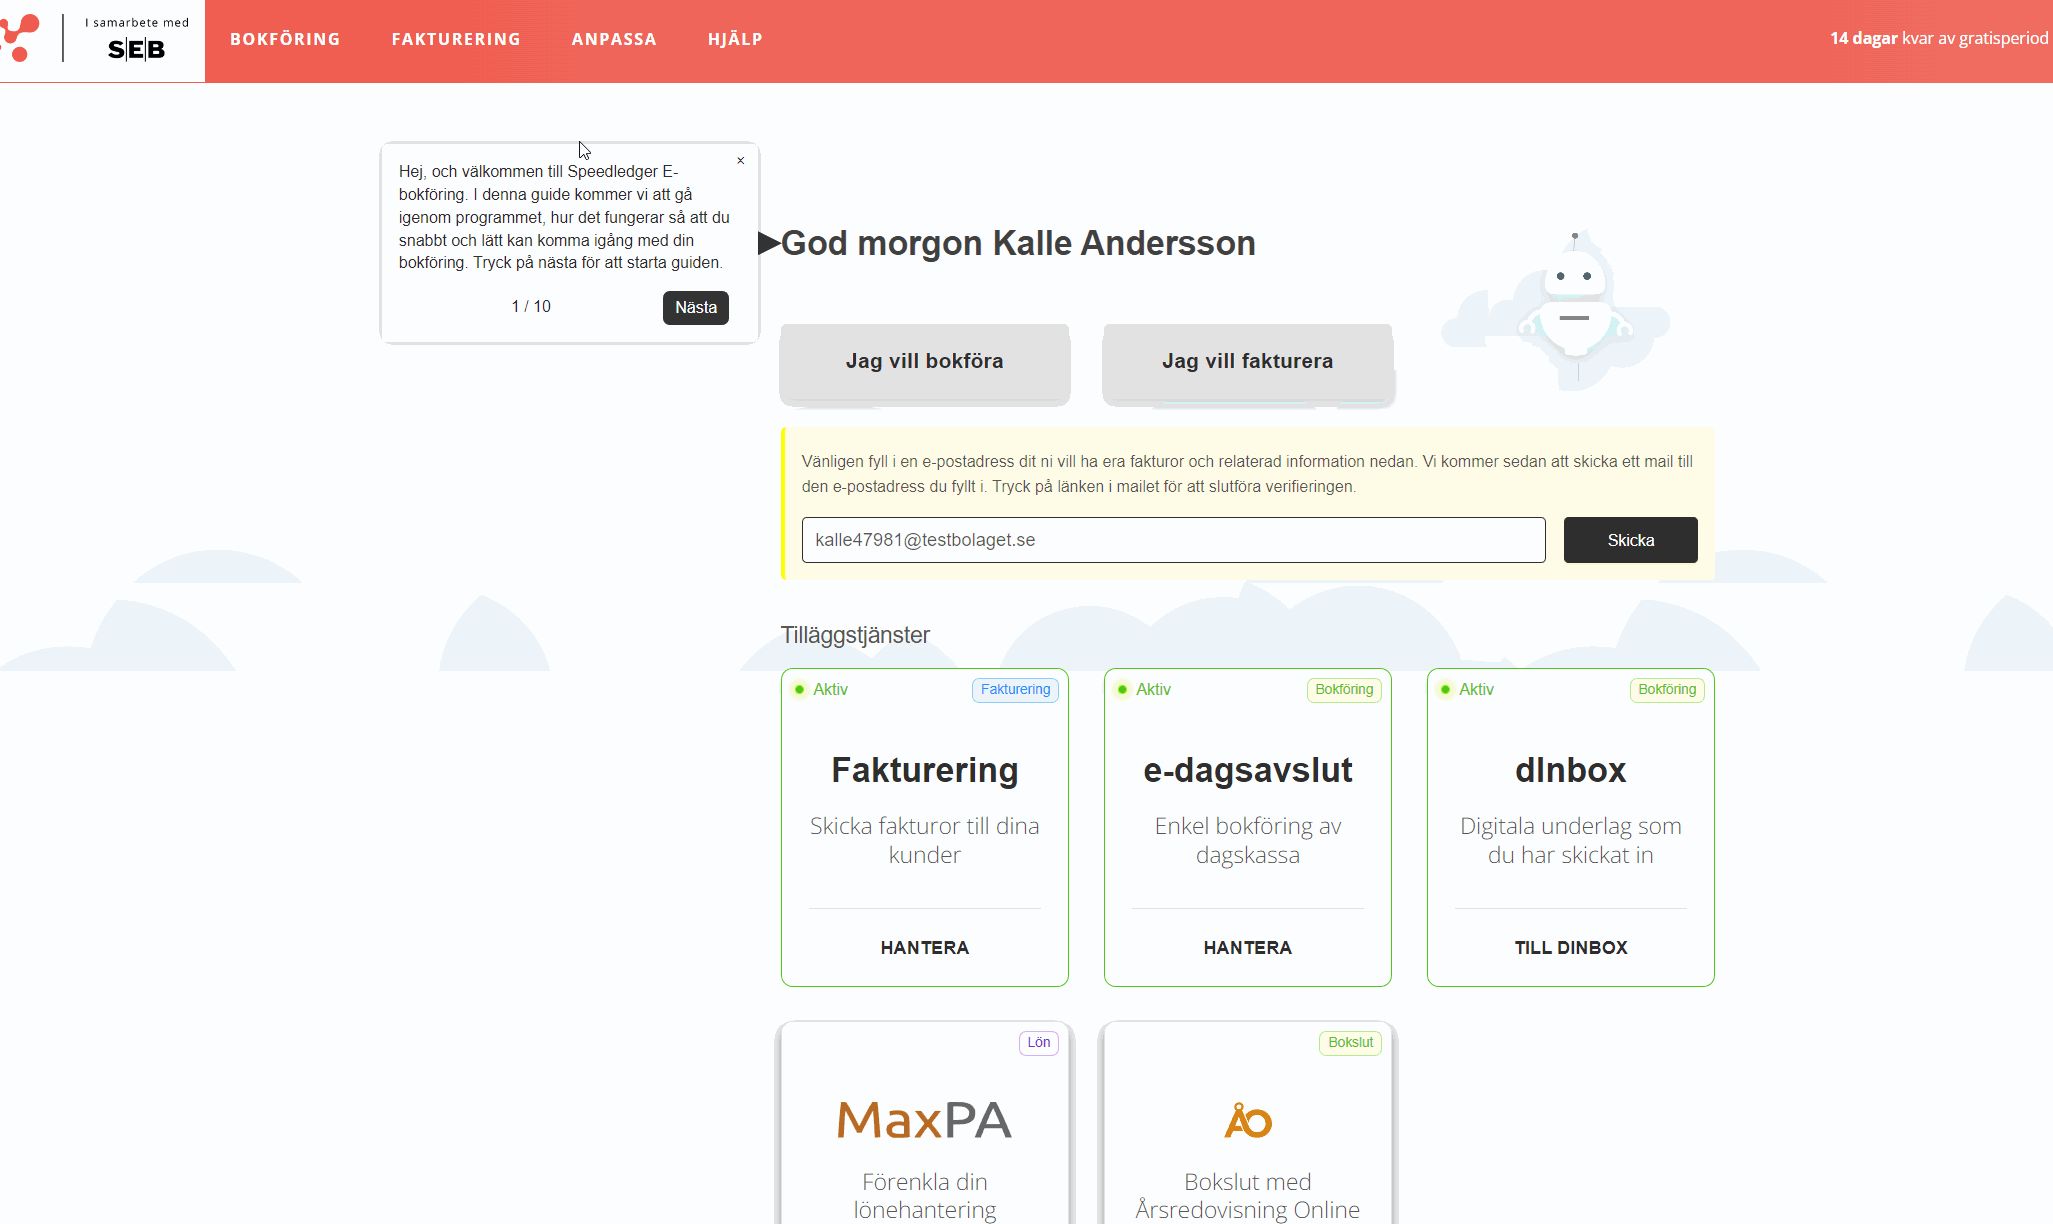2053x1224 pixels.
Task: Click 'Enkel bokföring av dagskassa' description
Action: pyautogui.click(x=1248, y=841)
